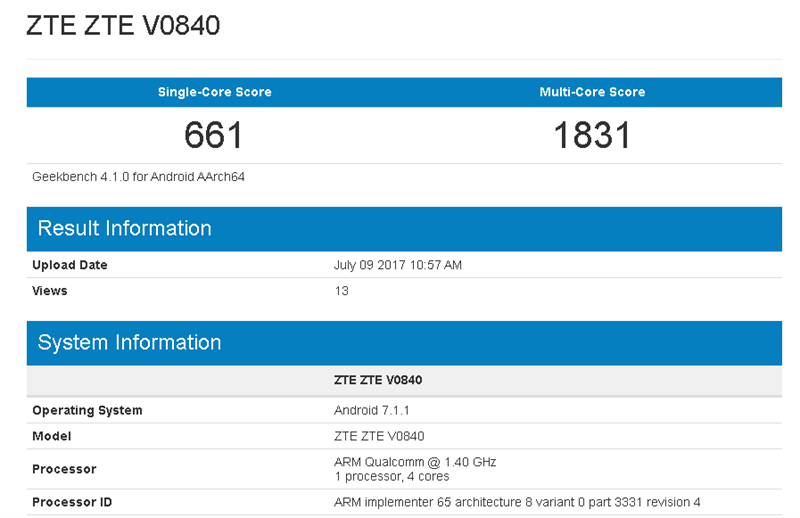This screenshot has width=800, height=518.
Task: Select the ARM Qualcomm @ 1.40 GHz text
Action: (x=414, y=462)
